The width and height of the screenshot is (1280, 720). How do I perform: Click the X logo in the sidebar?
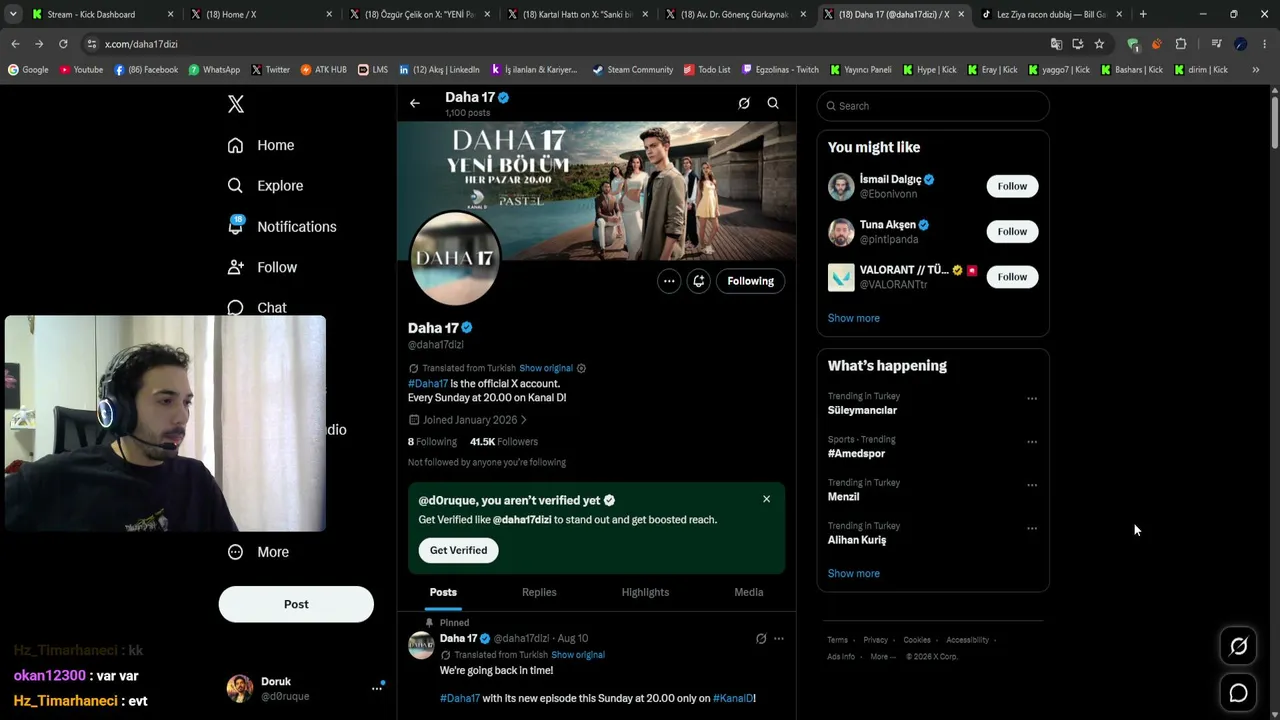coord(236,104)
